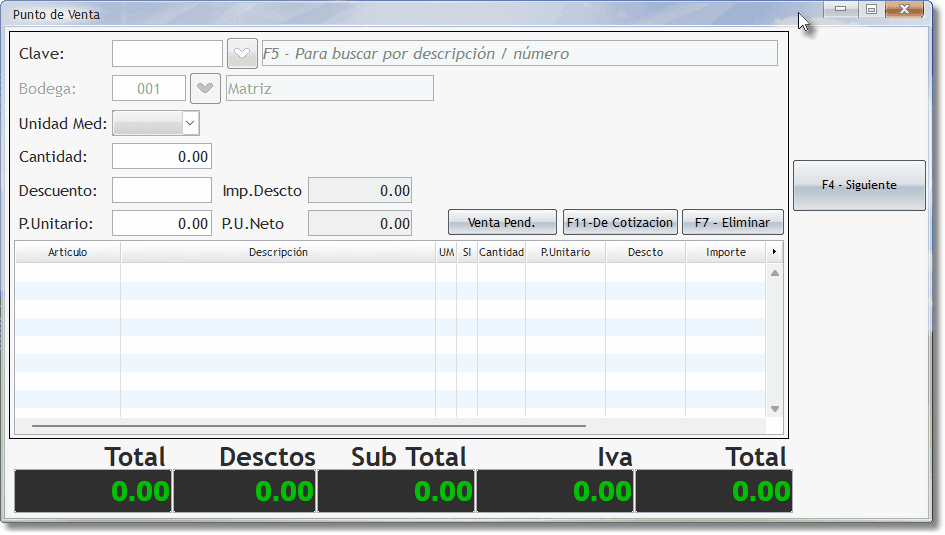Click the F11-De Cotizacion button

(620, 222)
